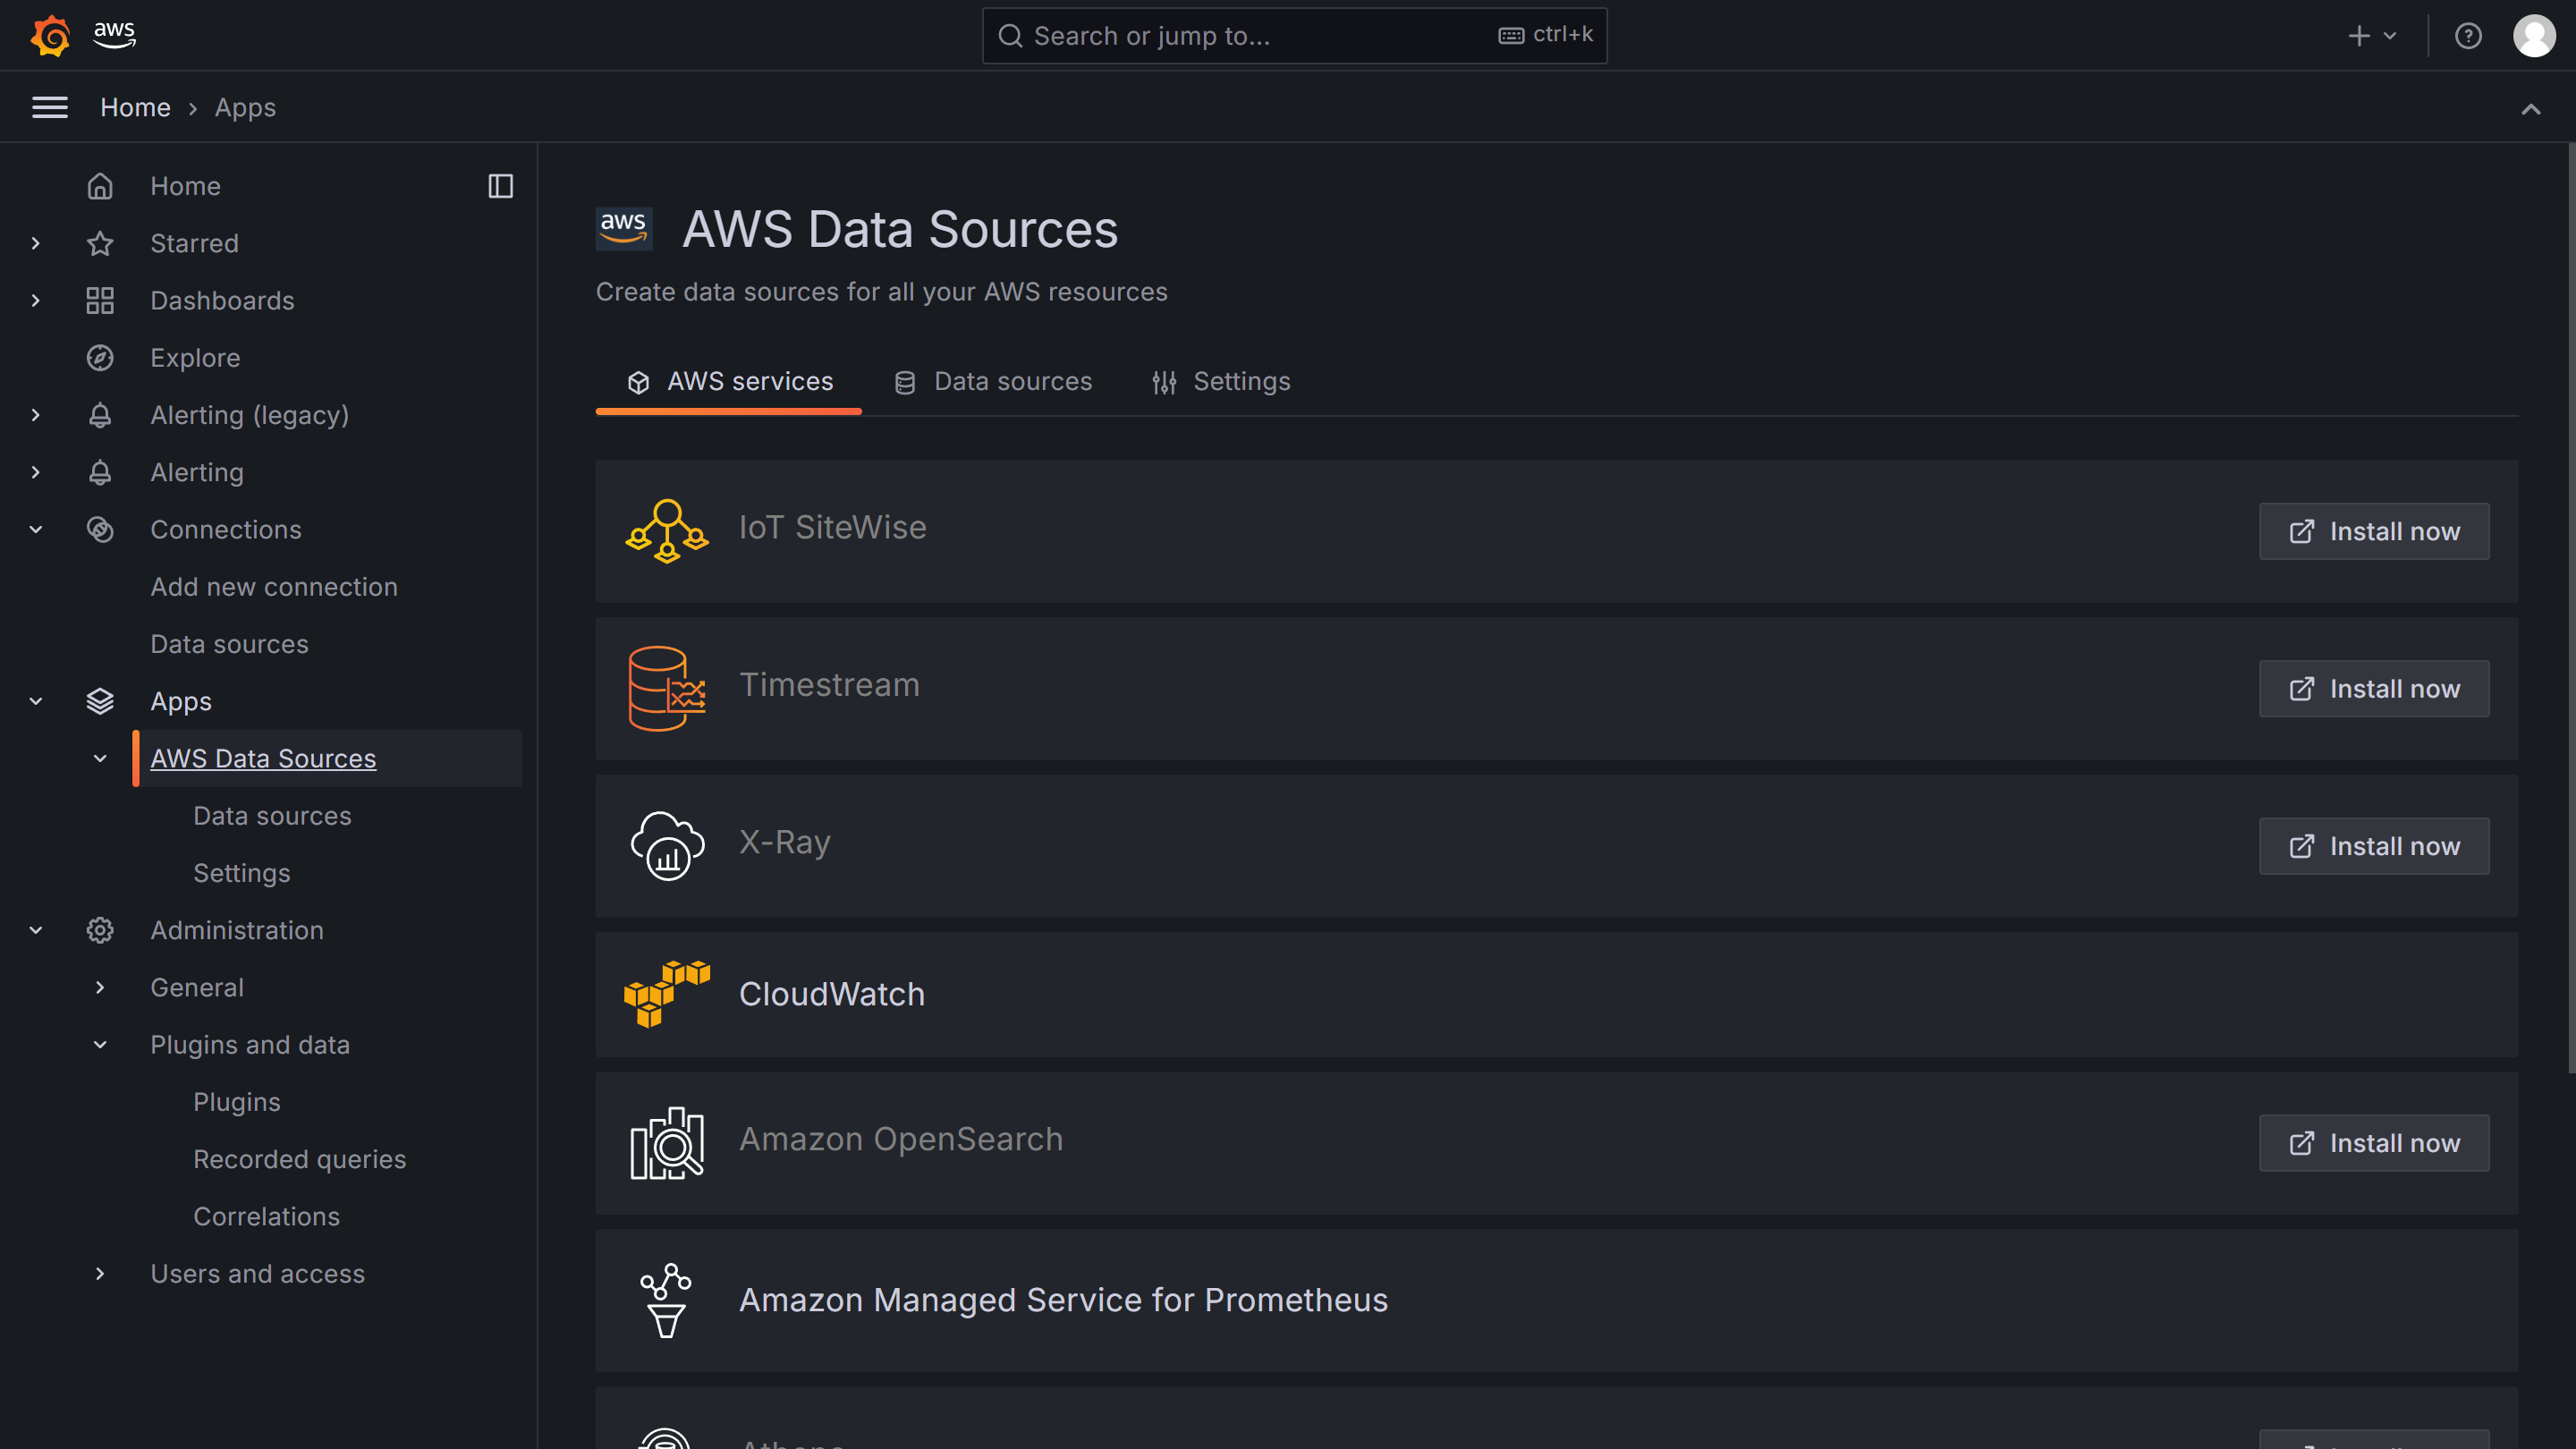The width and height of the screenshot is (2576, 1449).
Task: Collapse Plugins and data subsection
Action: (x=100, y=1044)
